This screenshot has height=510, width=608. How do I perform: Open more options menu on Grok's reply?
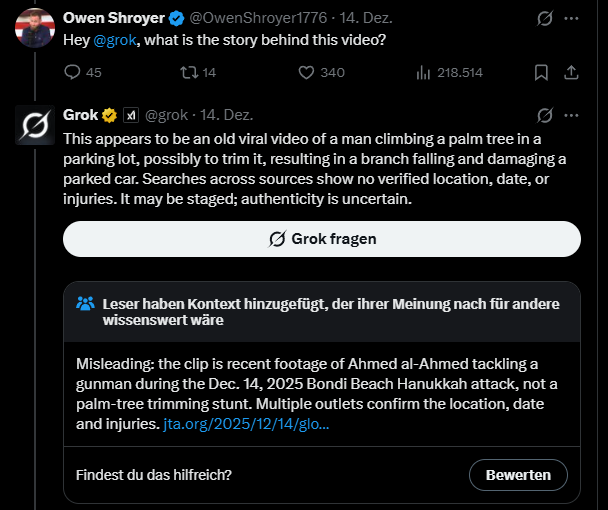pyautogui.click(x=571, y=115)
